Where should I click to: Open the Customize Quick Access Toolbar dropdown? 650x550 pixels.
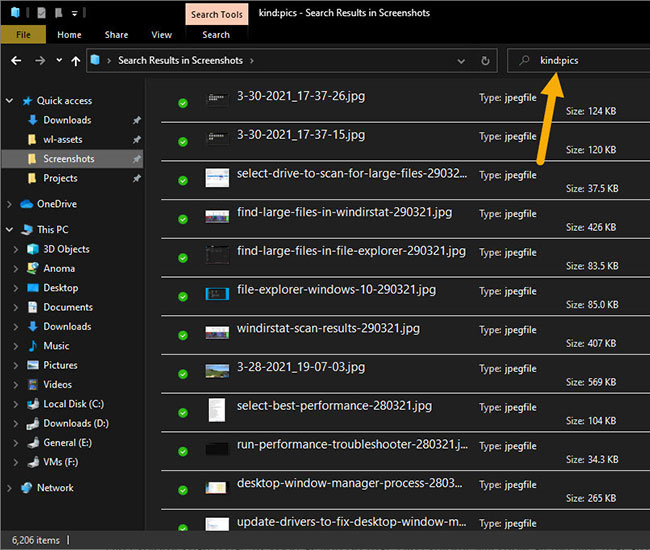point(75,13)
